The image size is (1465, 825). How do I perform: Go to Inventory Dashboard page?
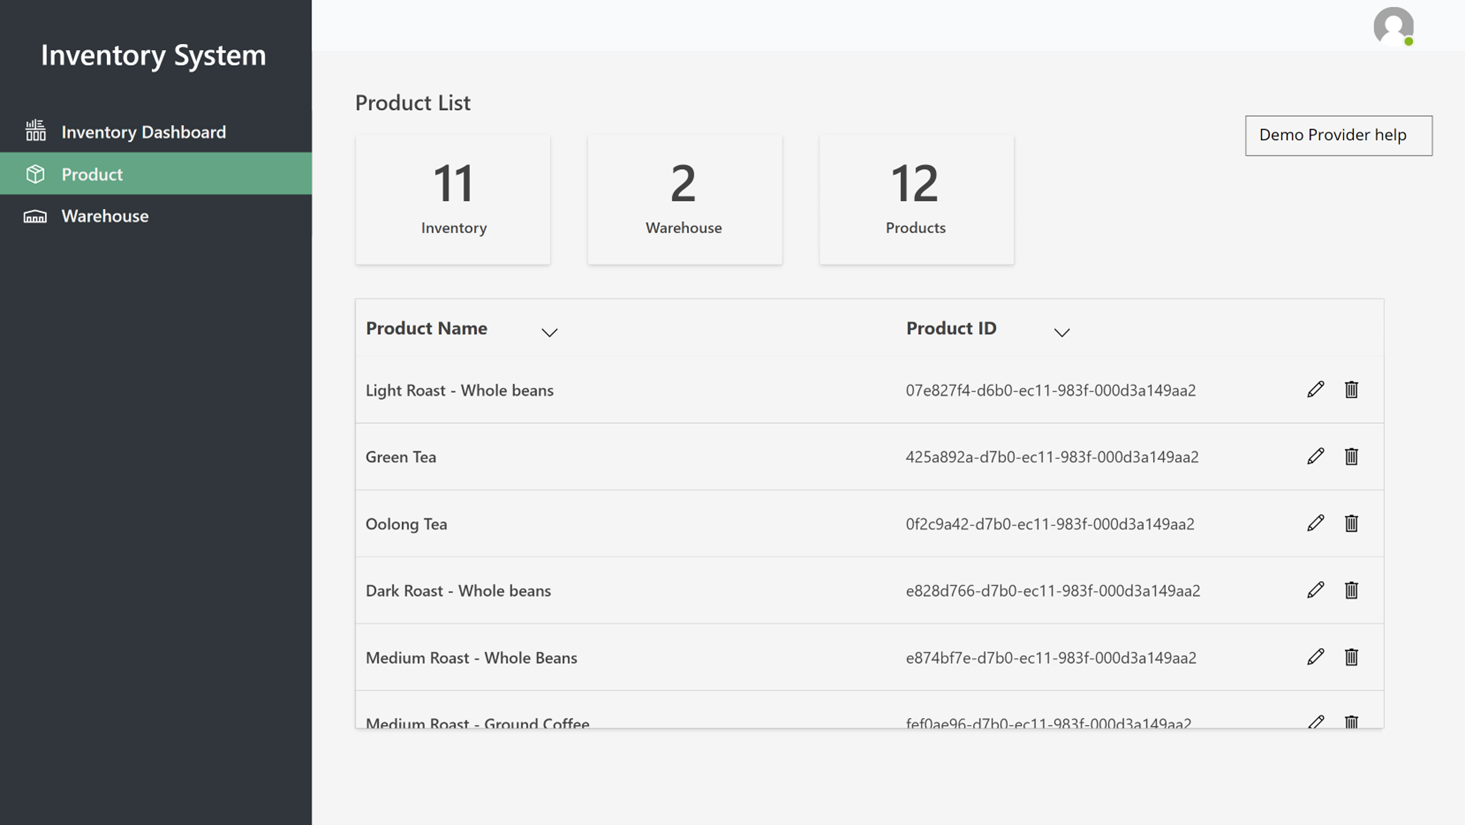(x=143, y=132)
